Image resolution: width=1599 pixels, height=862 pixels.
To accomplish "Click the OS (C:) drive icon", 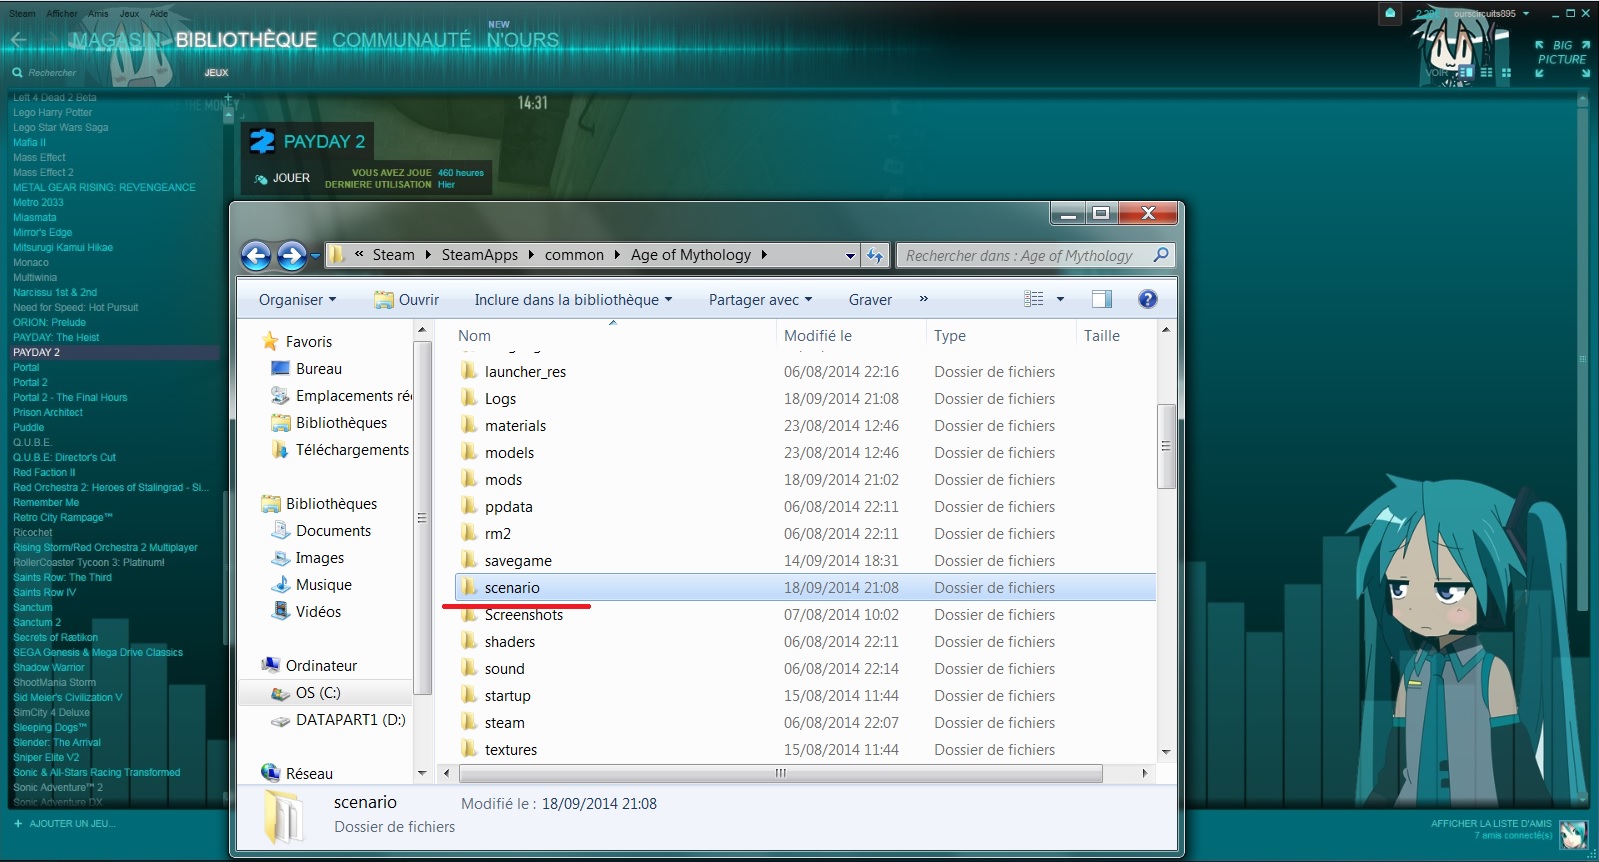I will (280, 692).
